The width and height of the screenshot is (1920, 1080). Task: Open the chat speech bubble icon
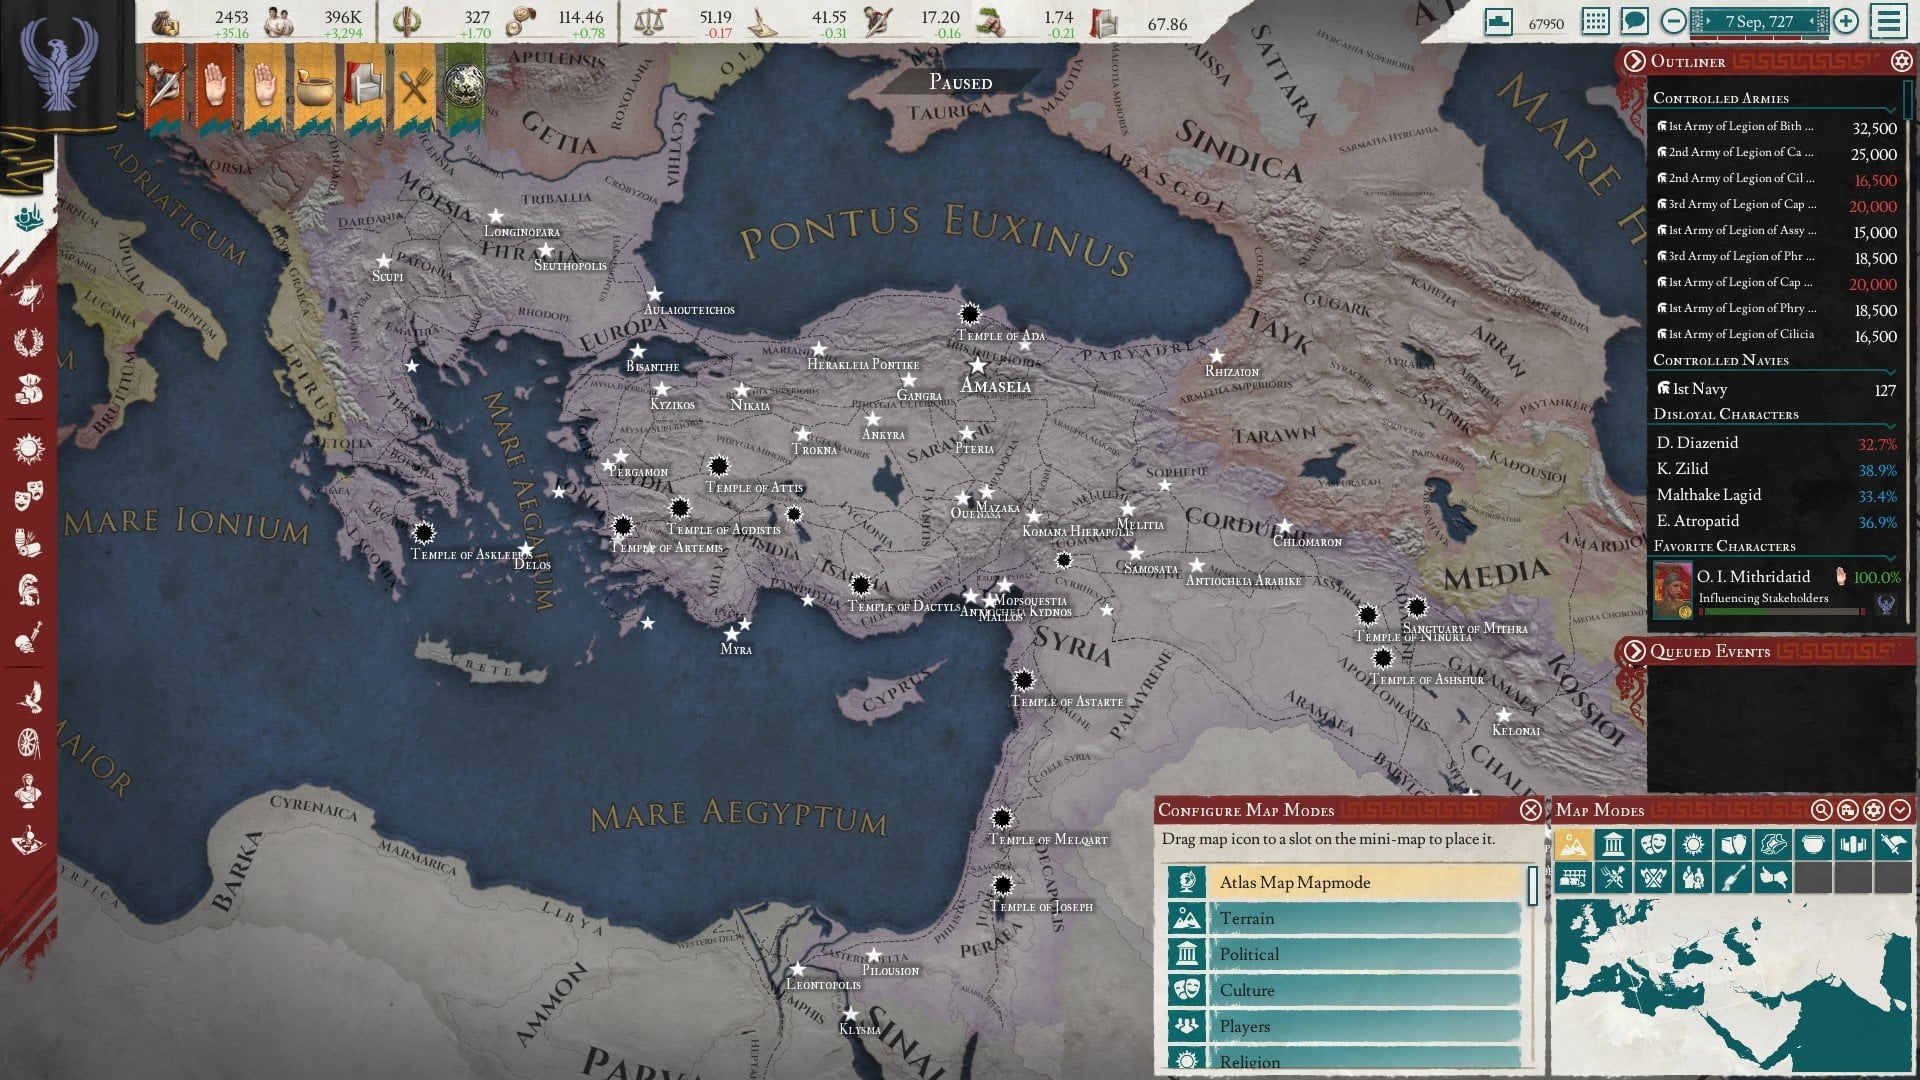1634,21
